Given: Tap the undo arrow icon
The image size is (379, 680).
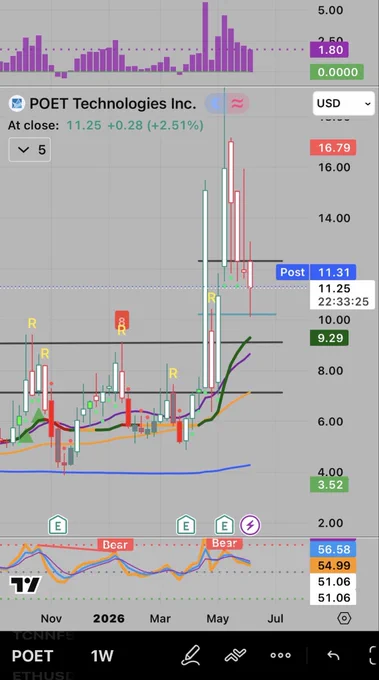Looking at the screenshot, I should pos(333,655).
